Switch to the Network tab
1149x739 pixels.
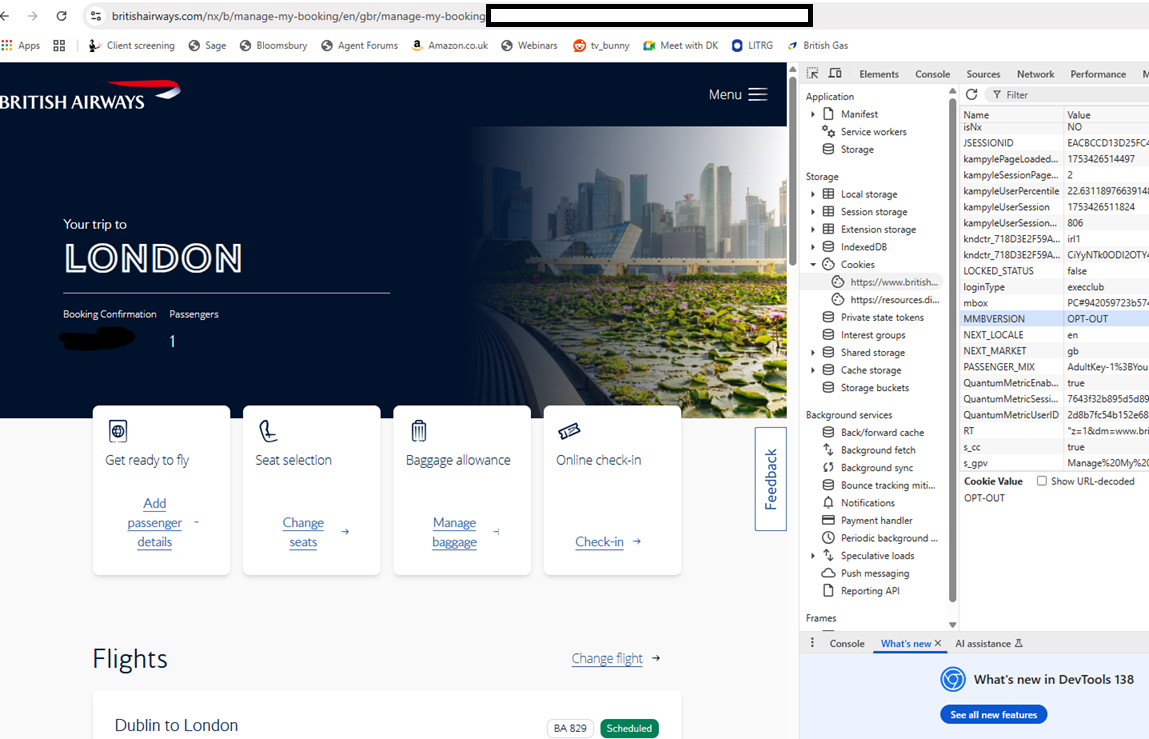pyautogui.click(x=1035, y=74)
